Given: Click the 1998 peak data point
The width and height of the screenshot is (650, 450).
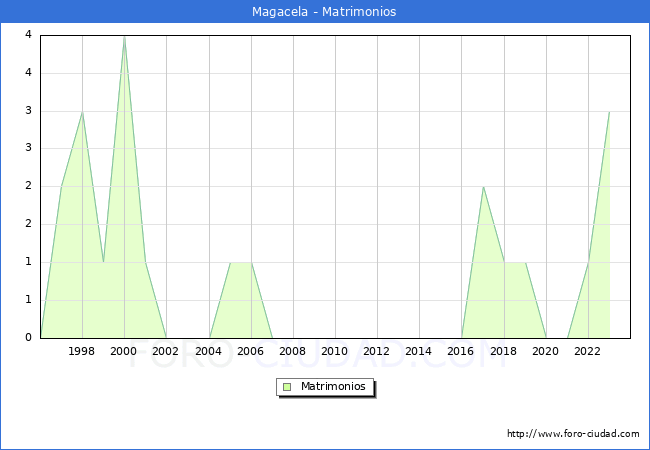Looking at the screenshot, I should (x=82, y=112).
